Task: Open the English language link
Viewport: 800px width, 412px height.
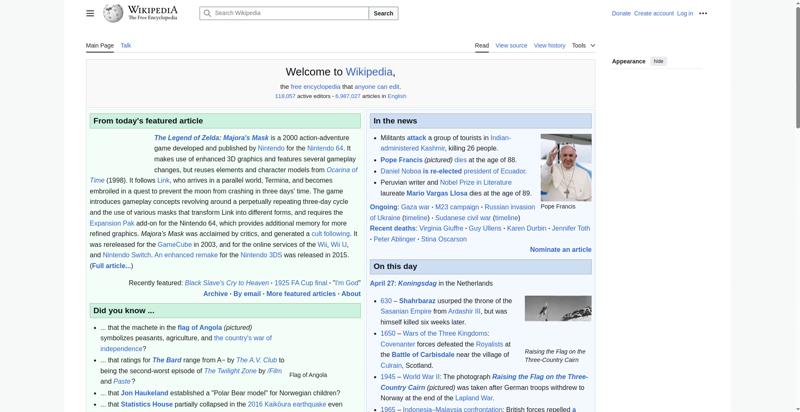Action: 396,96
